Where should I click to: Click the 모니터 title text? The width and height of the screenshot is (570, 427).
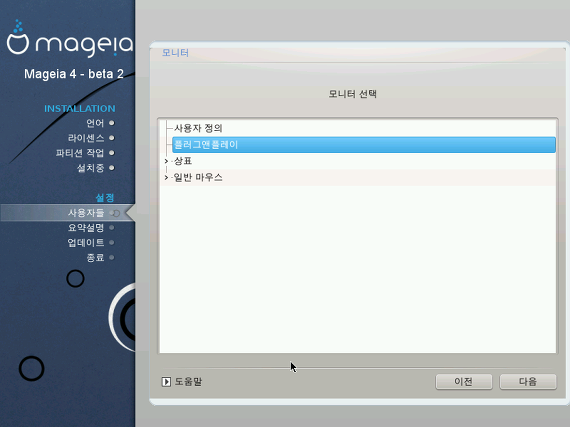pos(175,53)
